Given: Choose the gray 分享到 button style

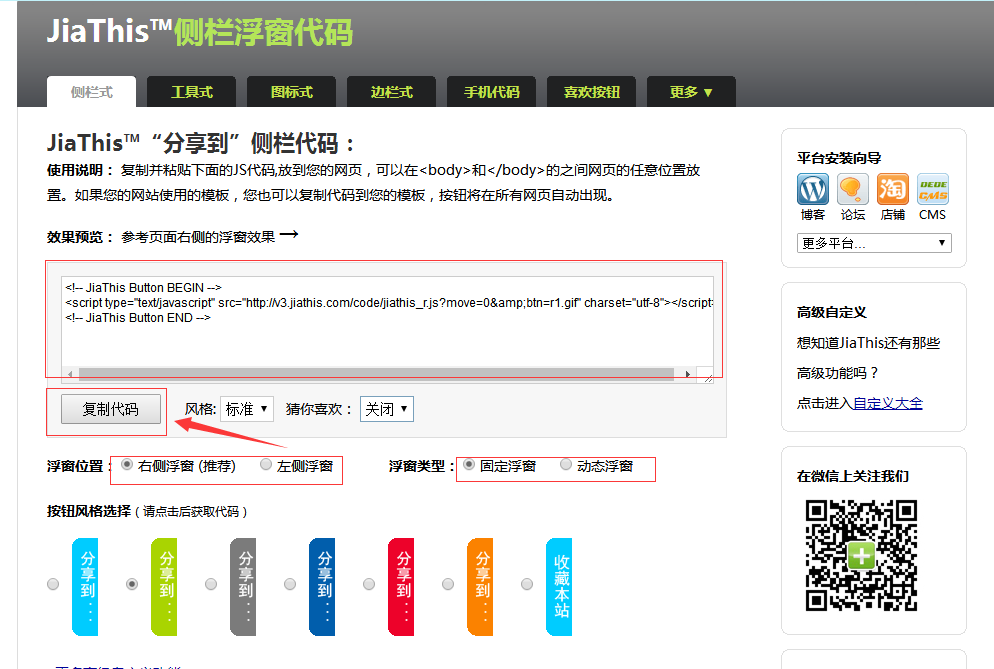Looking at the screenshot, I should [x=243, y=587].
